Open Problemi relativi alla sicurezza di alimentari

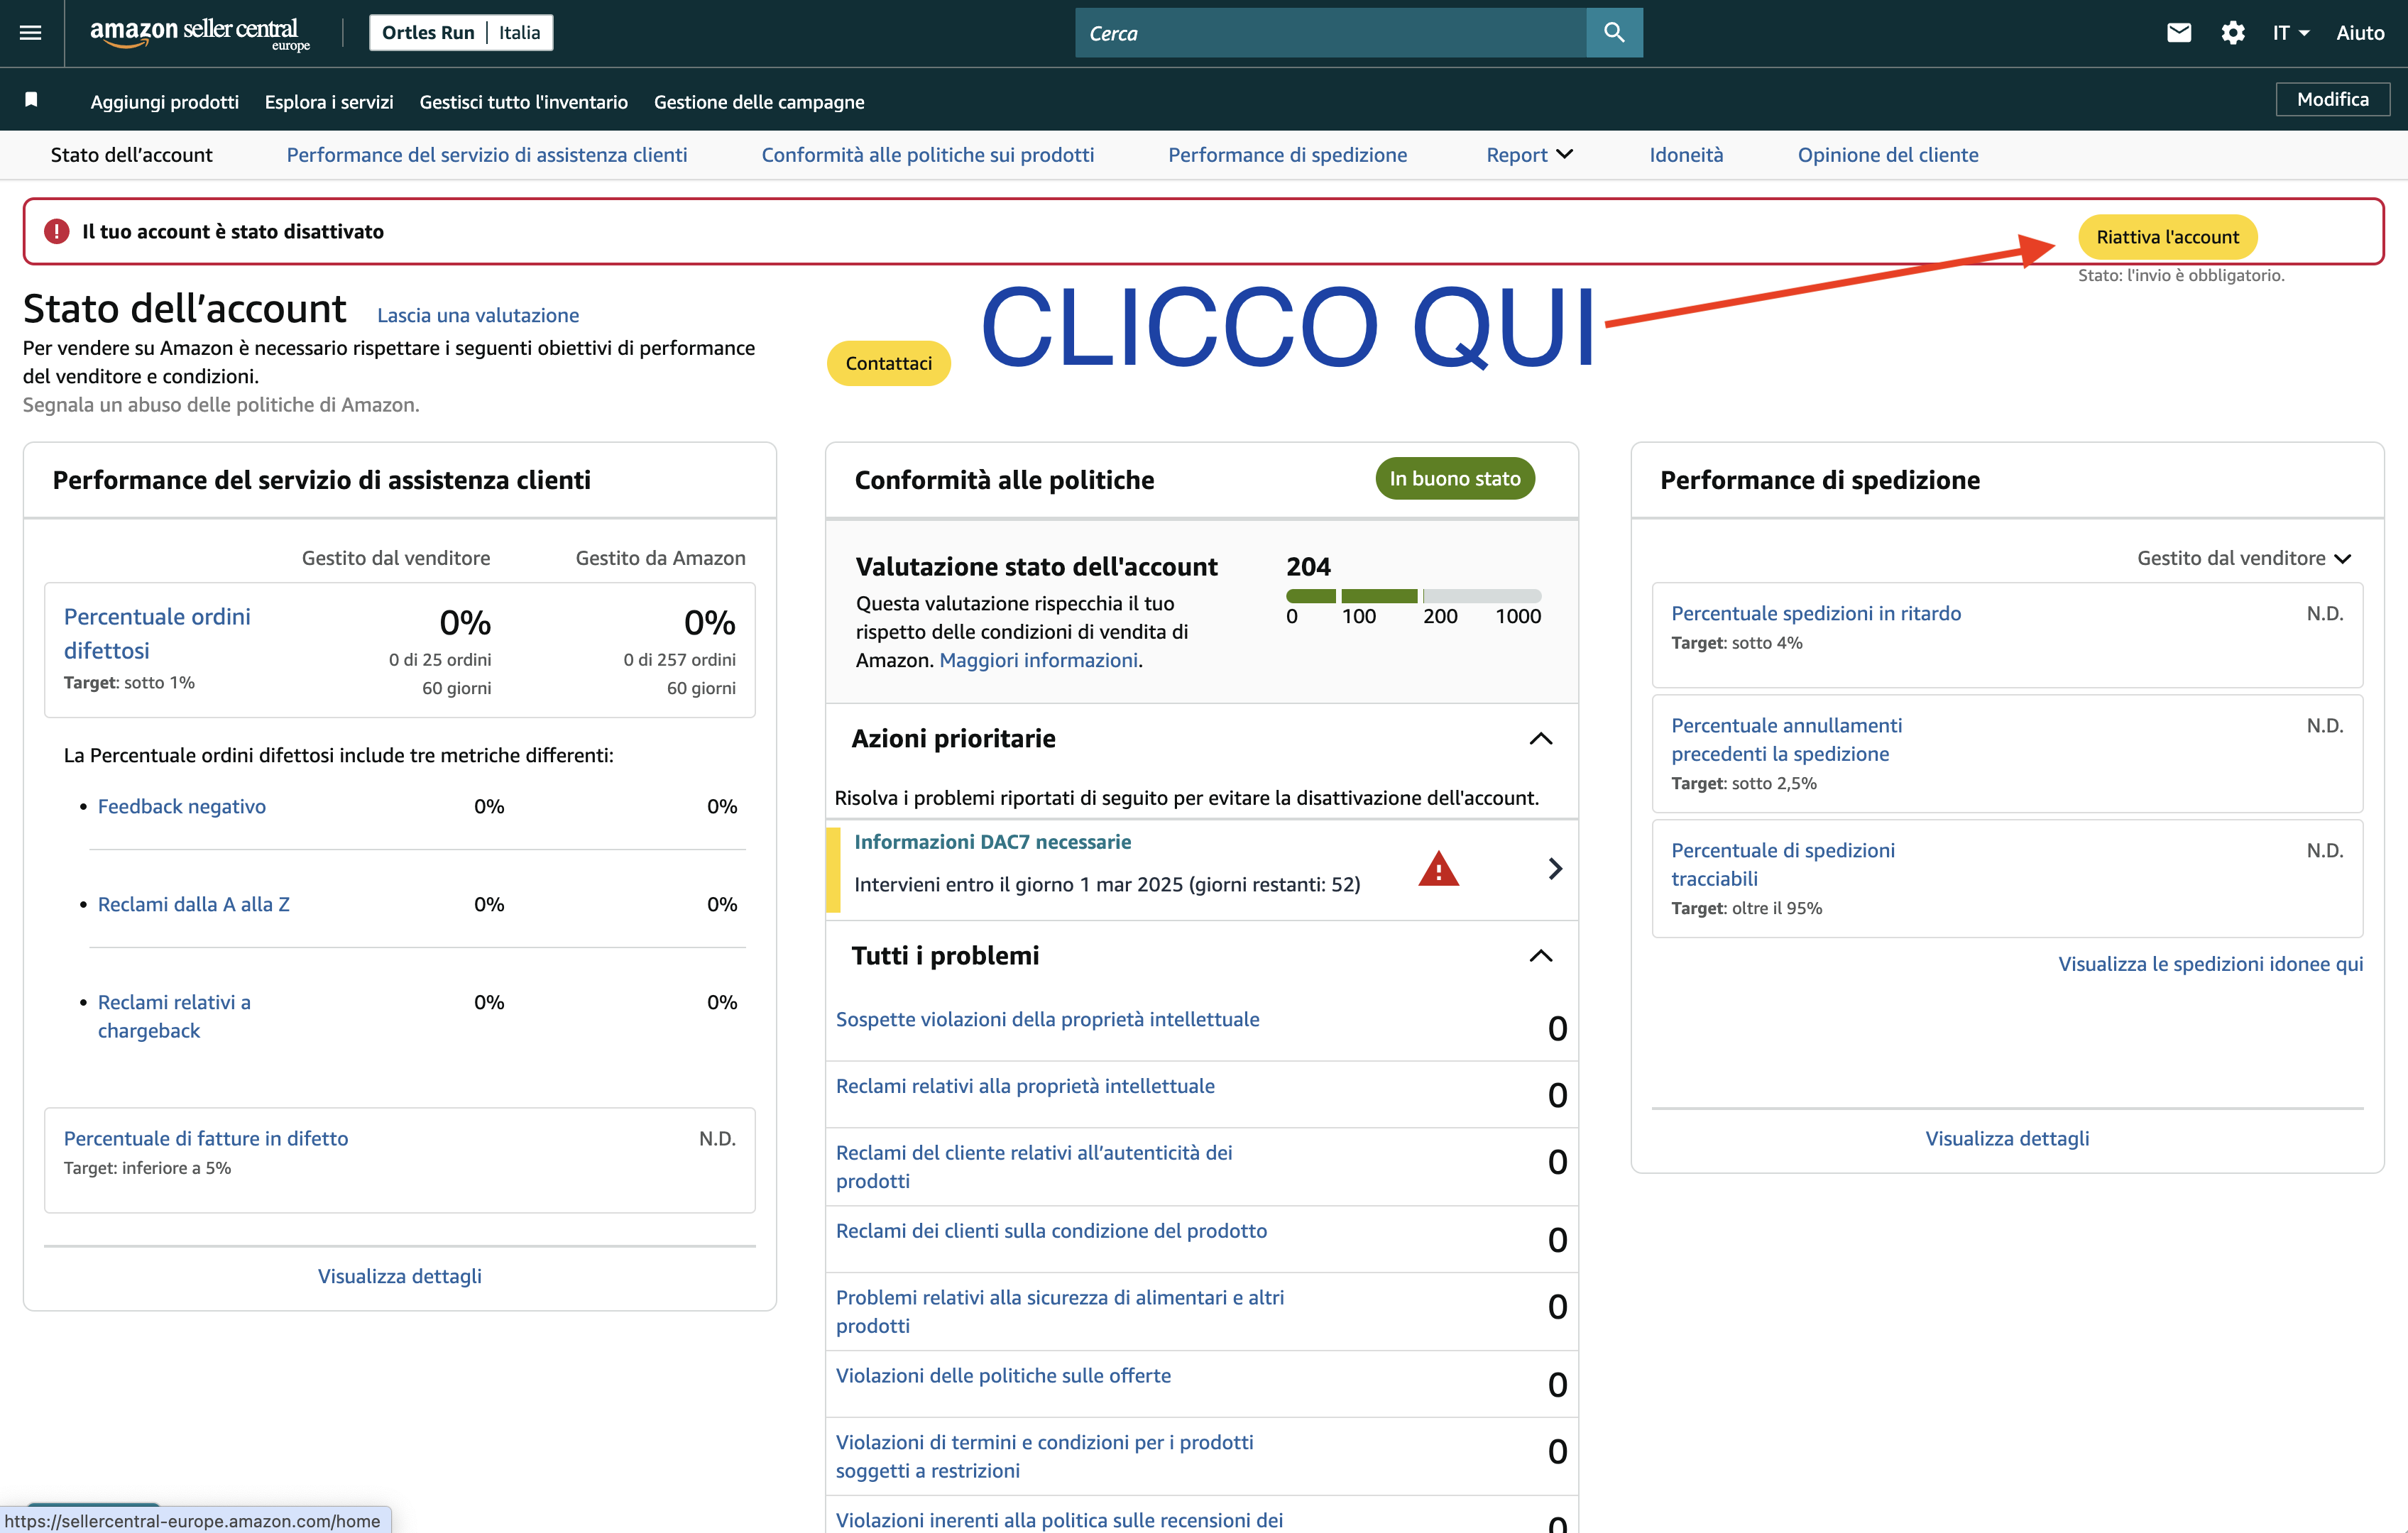[x=1060, y=1311]
